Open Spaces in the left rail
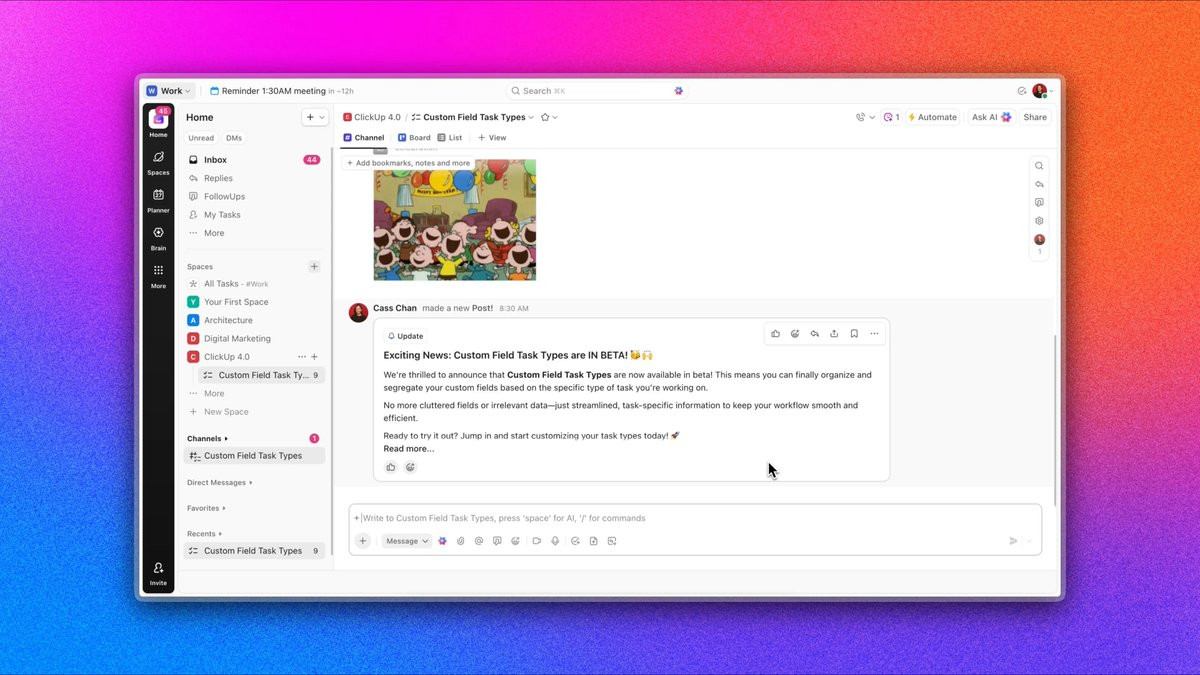The width and height of the screenshot is (1200, 675). pyautogui.click(x=158, y=162)
